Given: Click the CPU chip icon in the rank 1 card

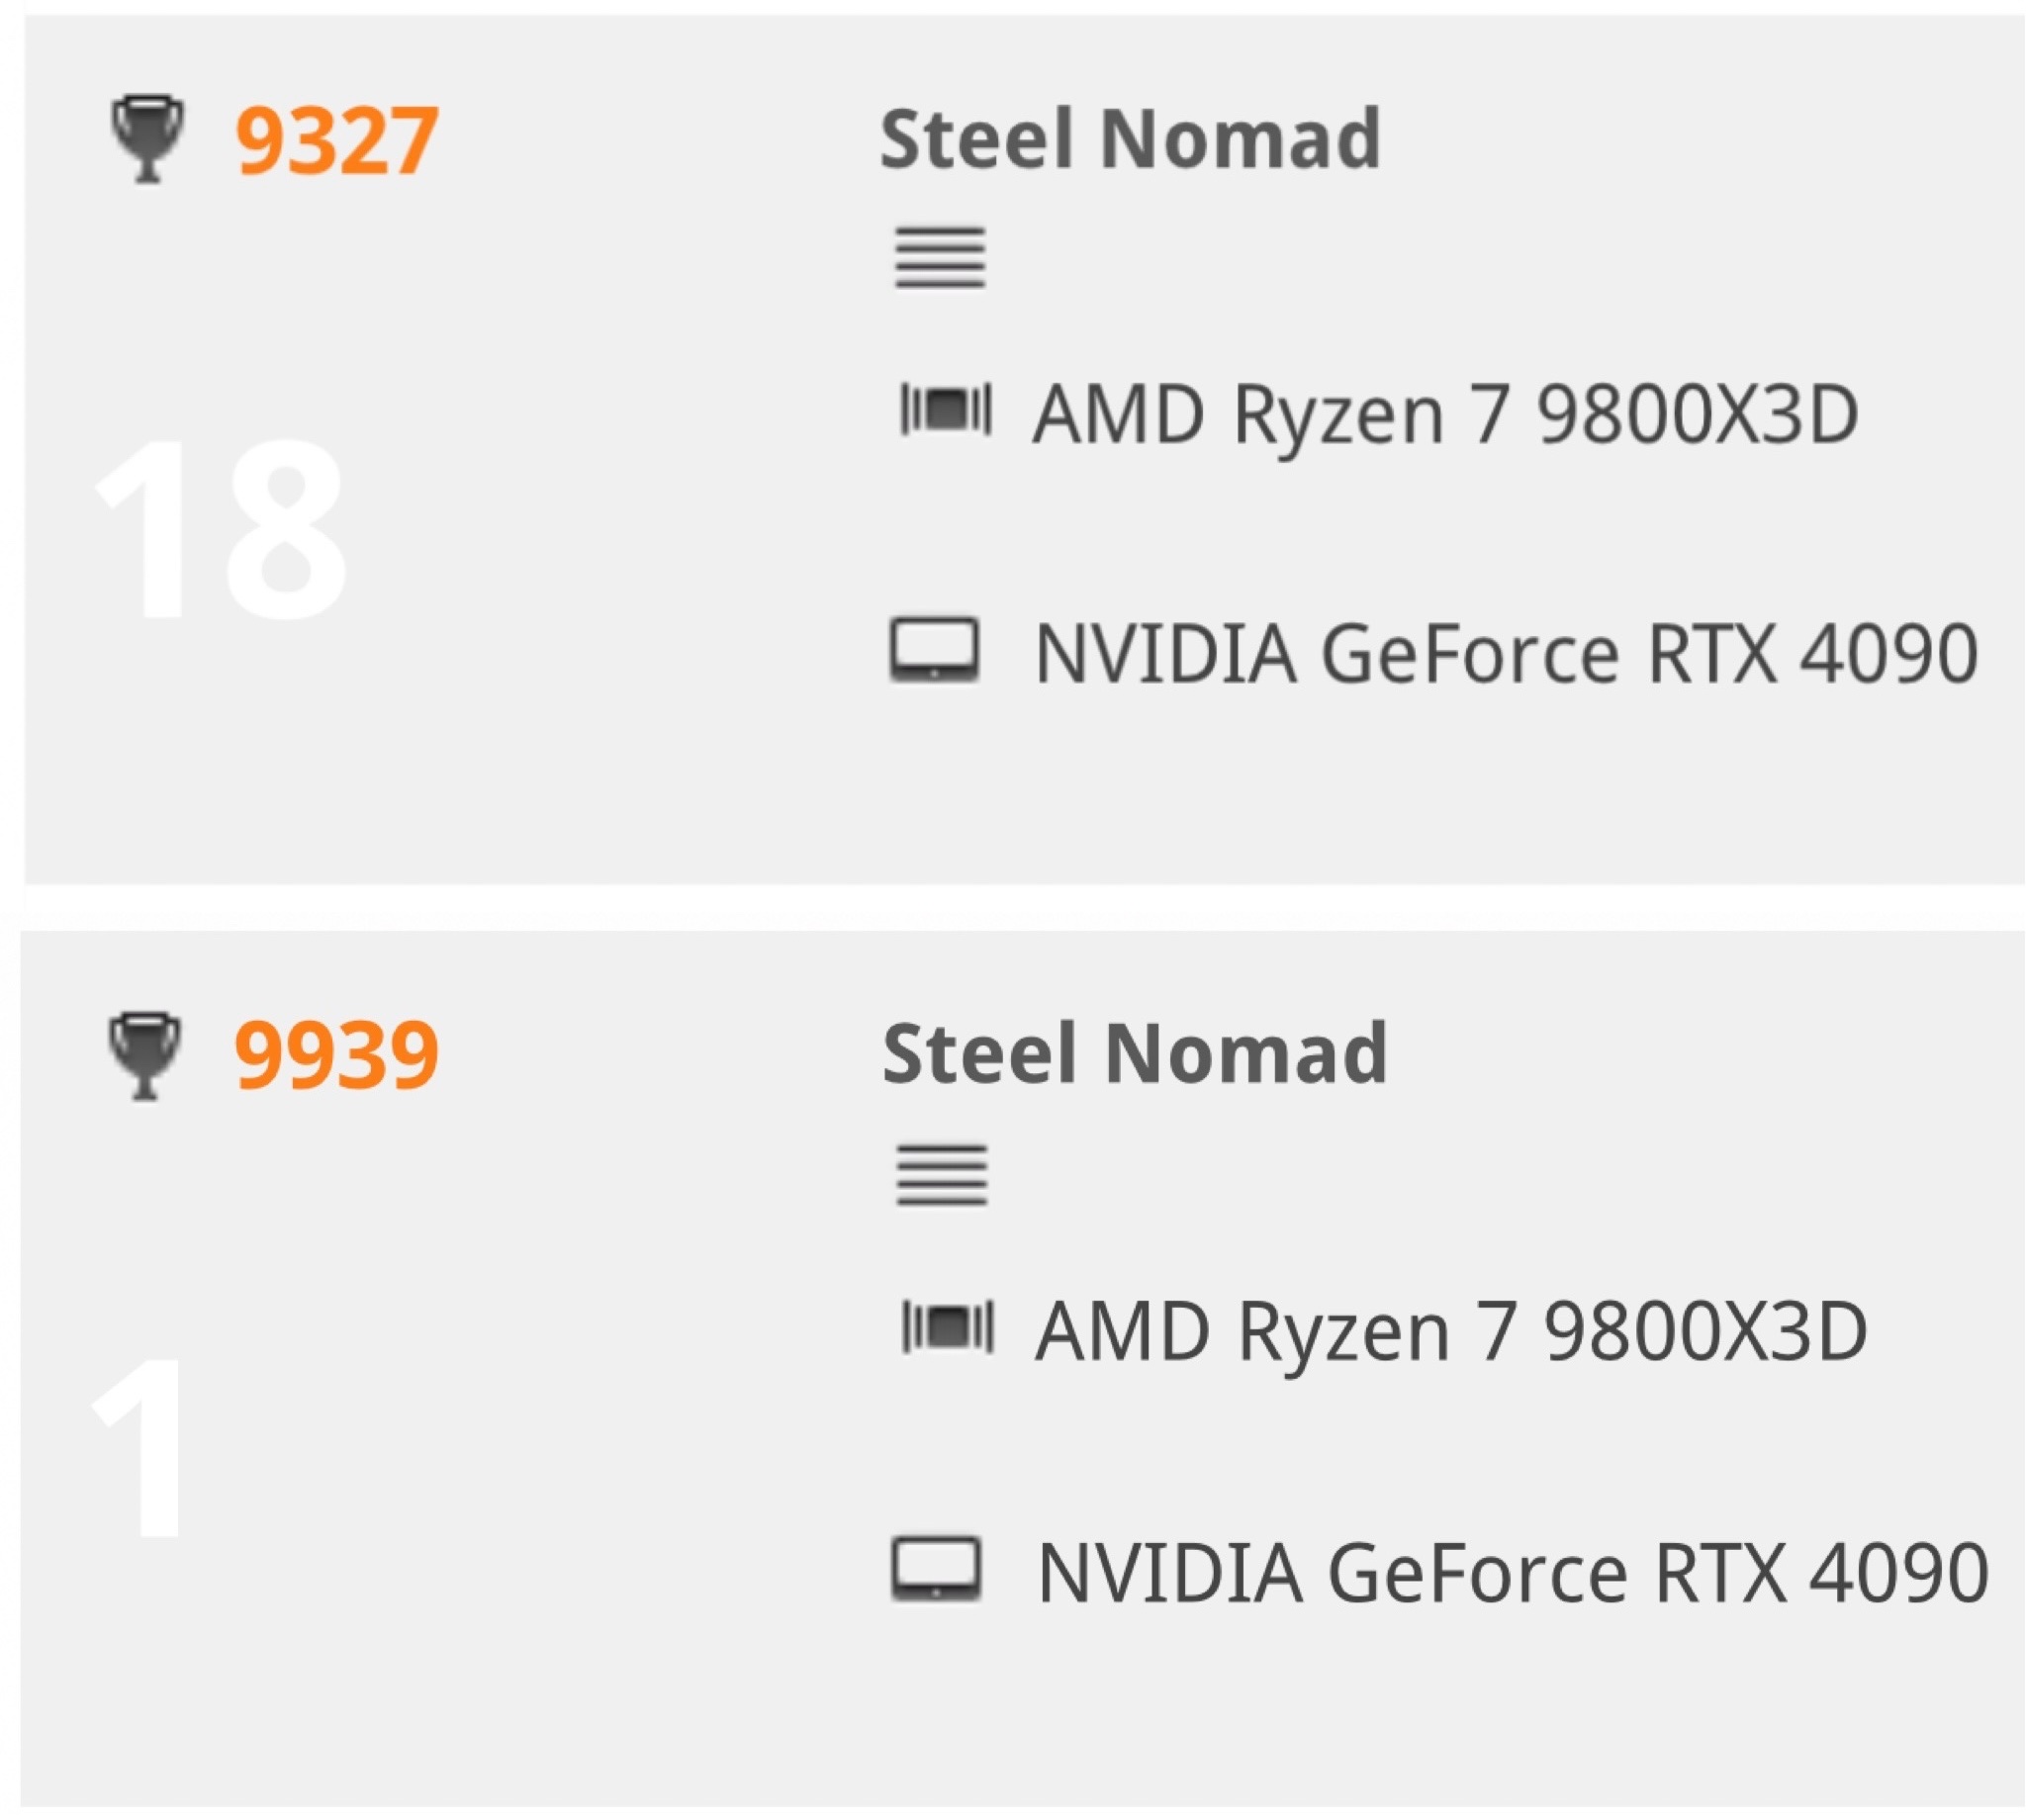Looking at the screenshot, I should point(946,1328).
